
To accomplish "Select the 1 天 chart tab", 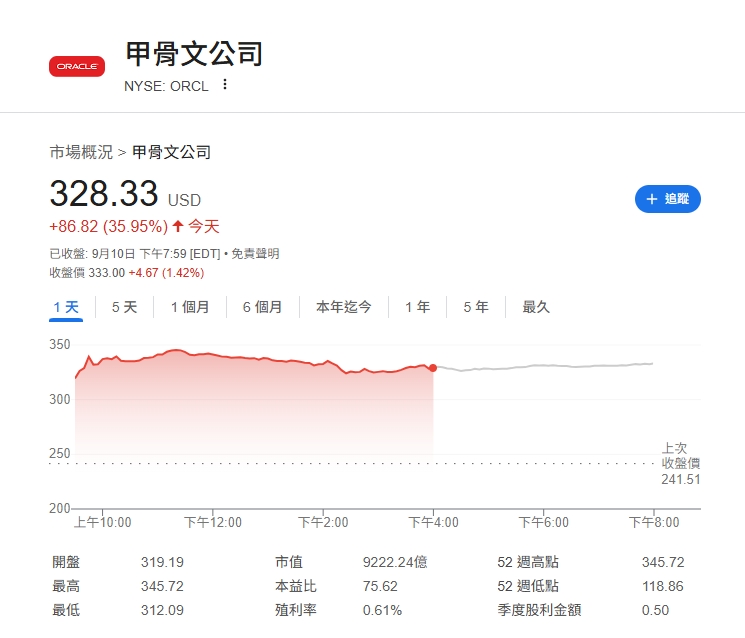I will 66,307.
